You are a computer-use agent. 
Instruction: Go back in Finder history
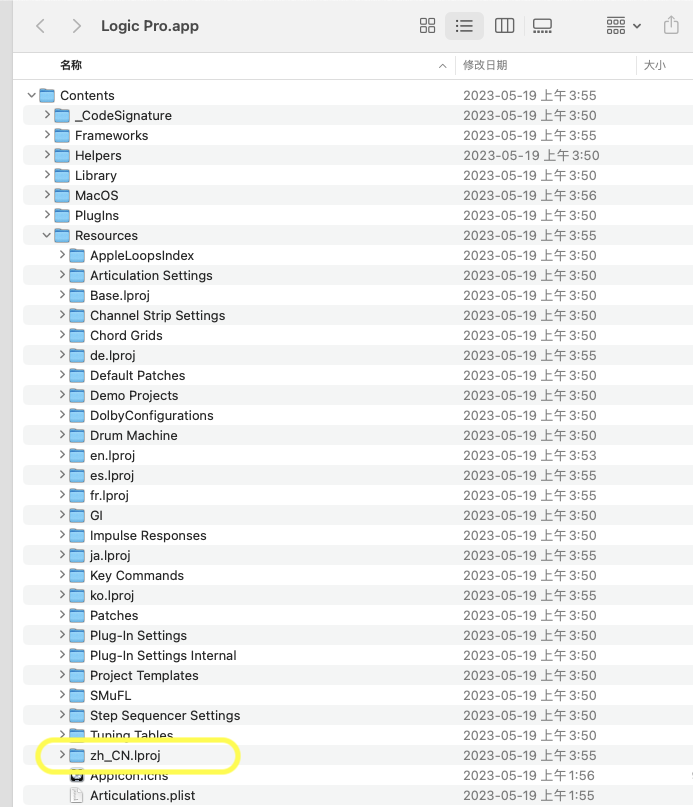click(x=41, y=26)
